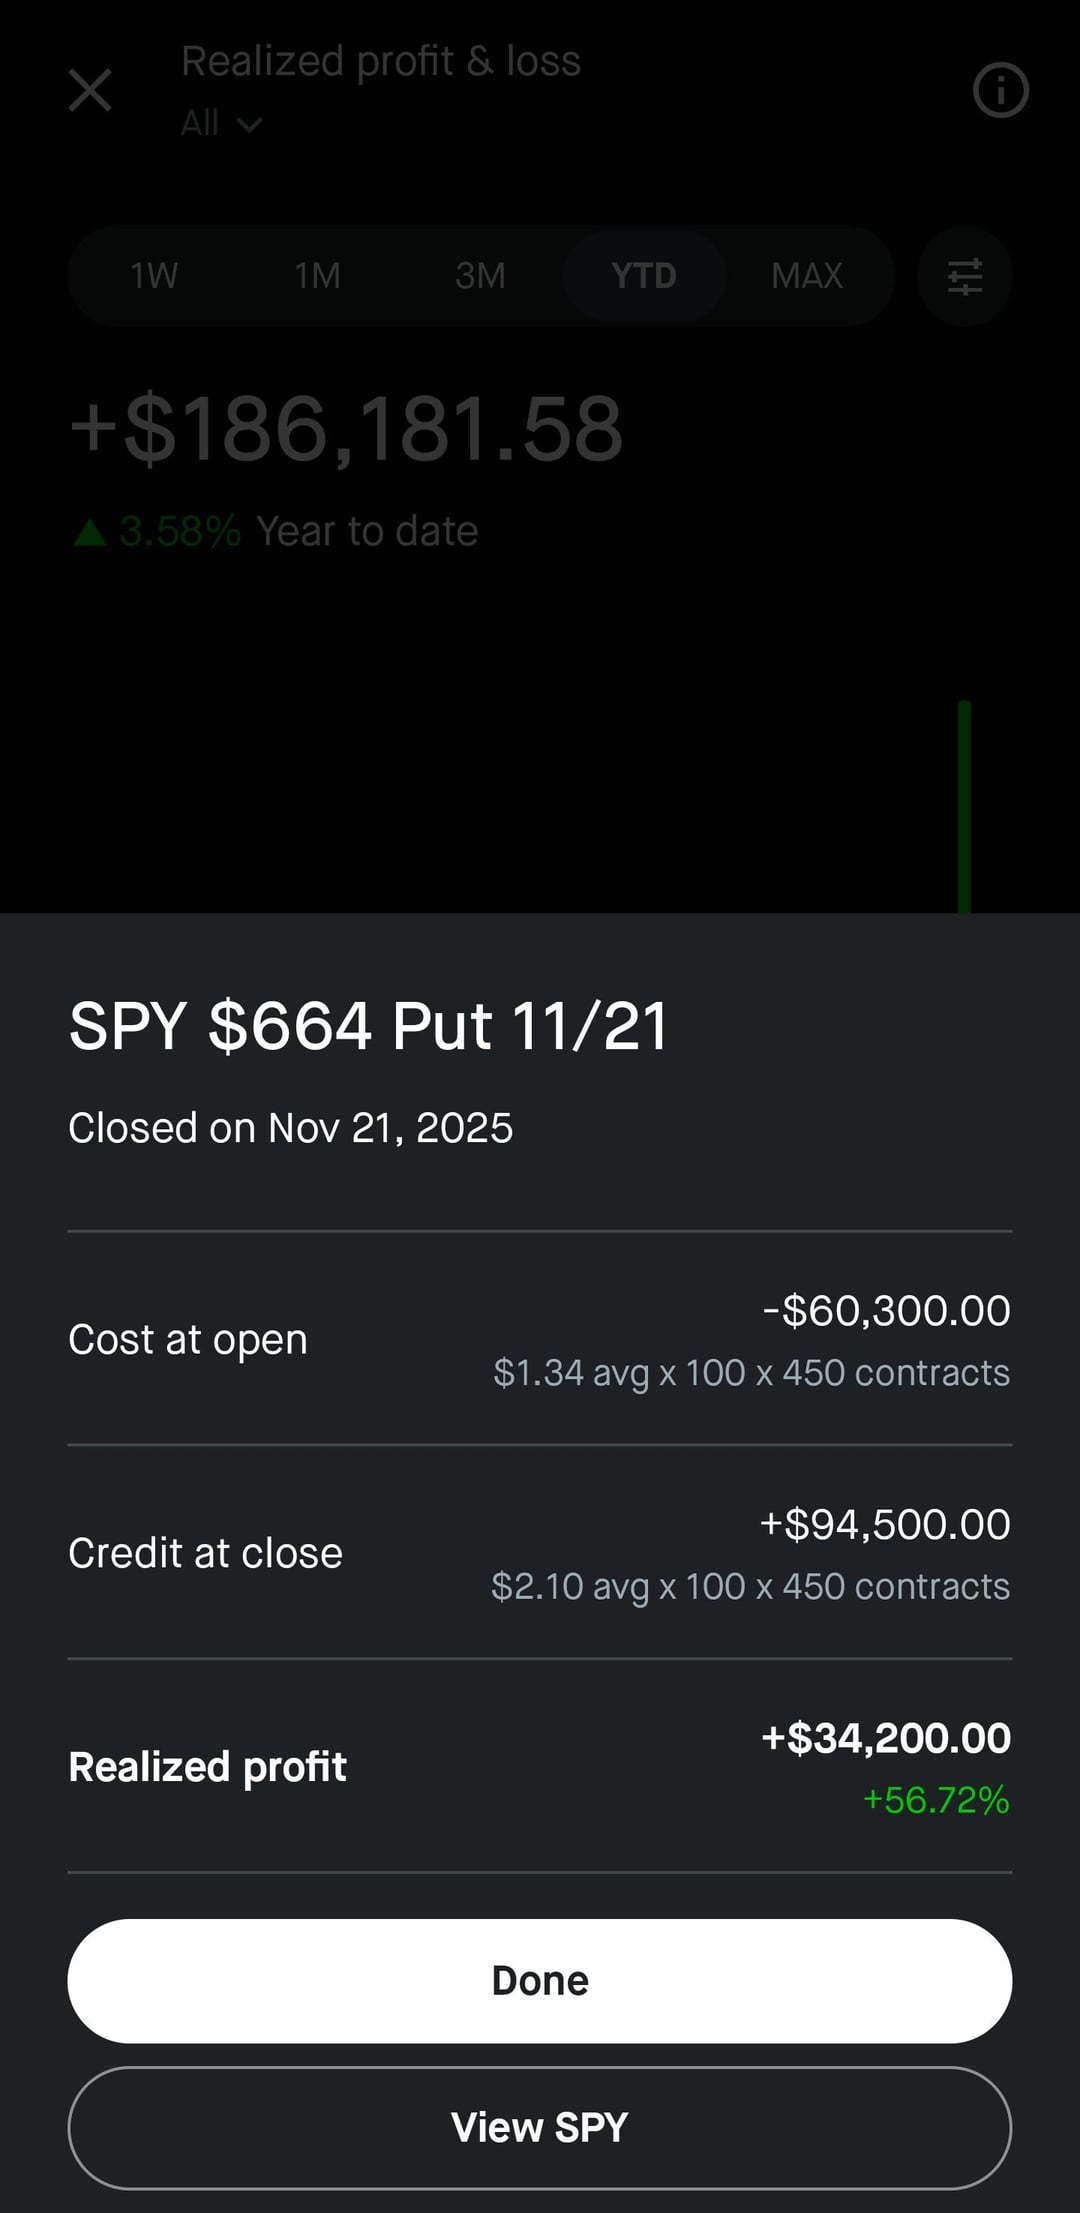Open the View SPY button
This screenshot has height=2213, width=1080.
[540, 2127]
